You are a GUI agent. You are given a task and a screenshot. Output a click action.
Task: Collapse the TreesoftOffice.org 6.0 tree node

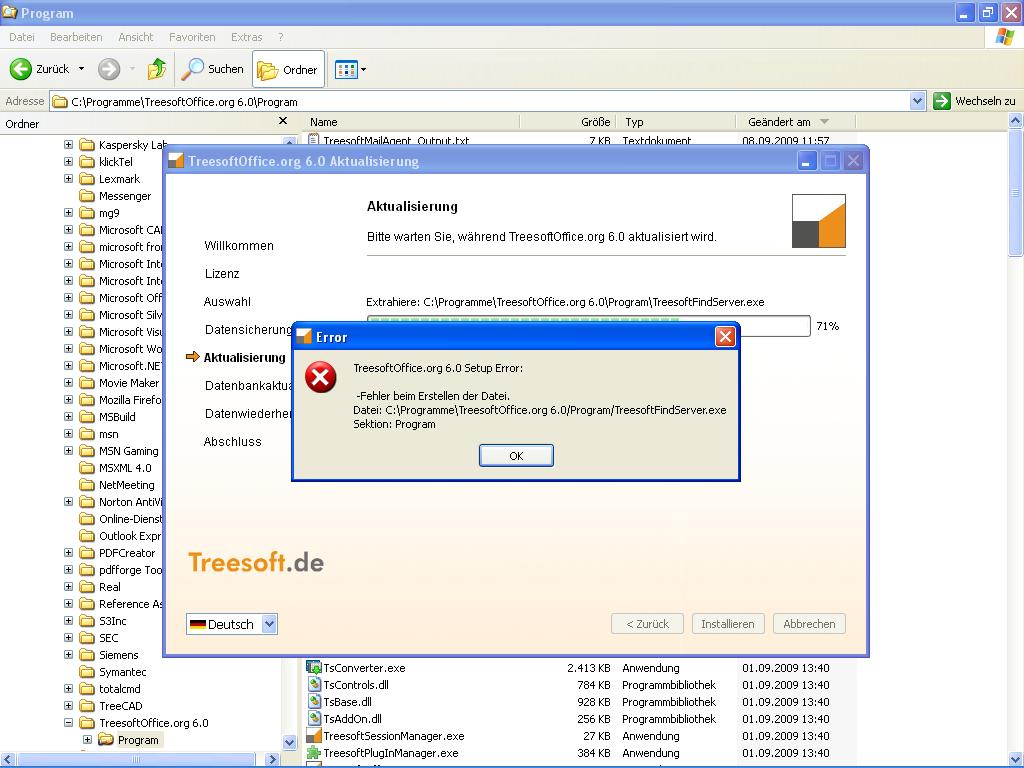coord(69,723)
